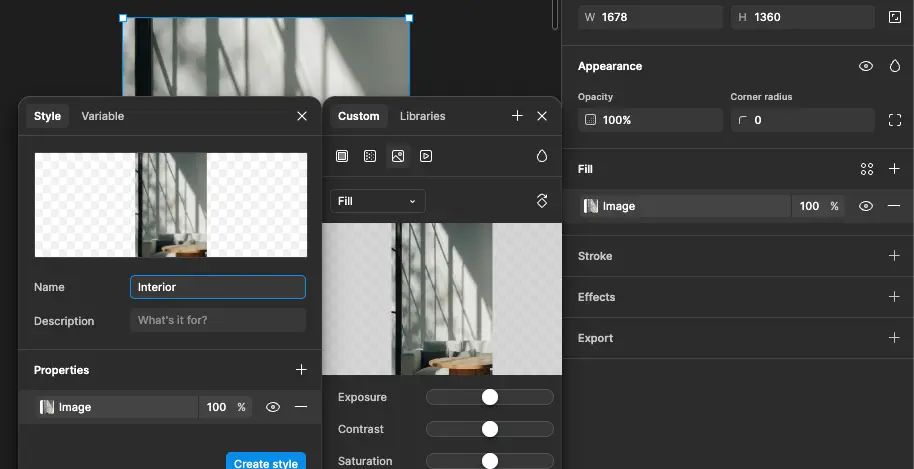The width and height of the screenshot is (914, 469).
Task: Switch to the Style tab
Action: coord(47,116)
